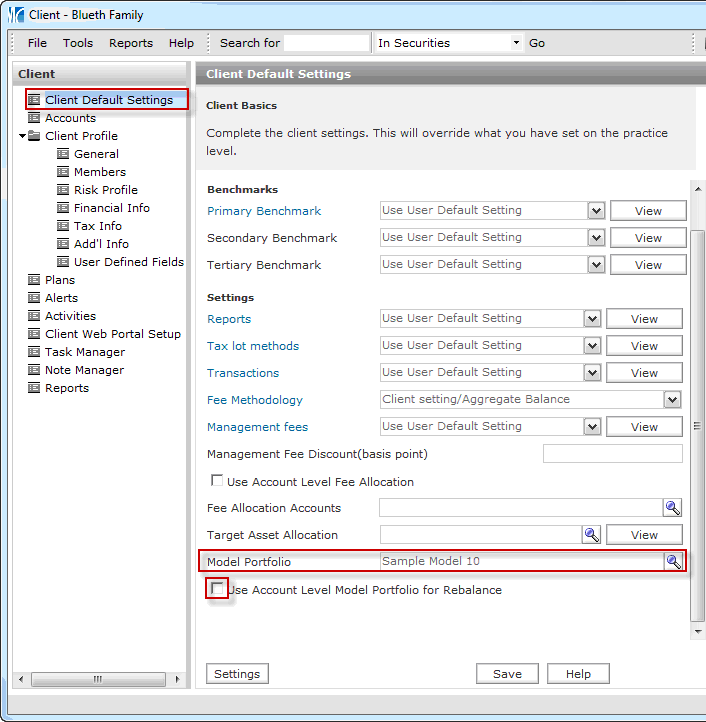Open the Fee Allocation Accounts search icon

673,508
